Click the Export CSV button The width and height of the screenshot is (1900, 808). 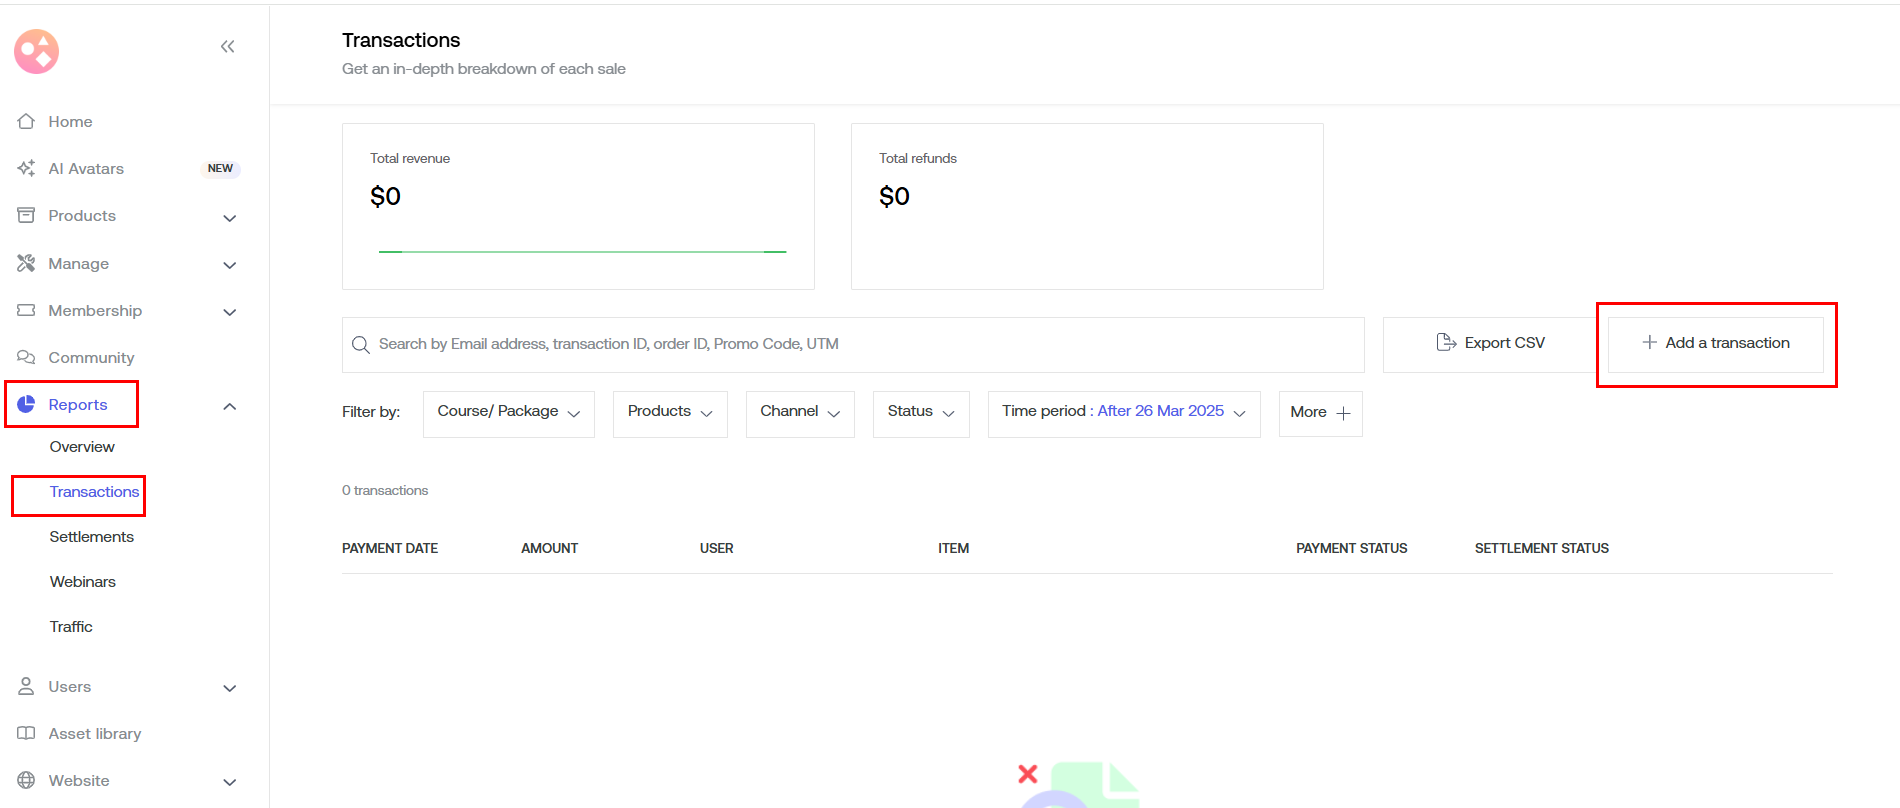(x=1490, y=343)
